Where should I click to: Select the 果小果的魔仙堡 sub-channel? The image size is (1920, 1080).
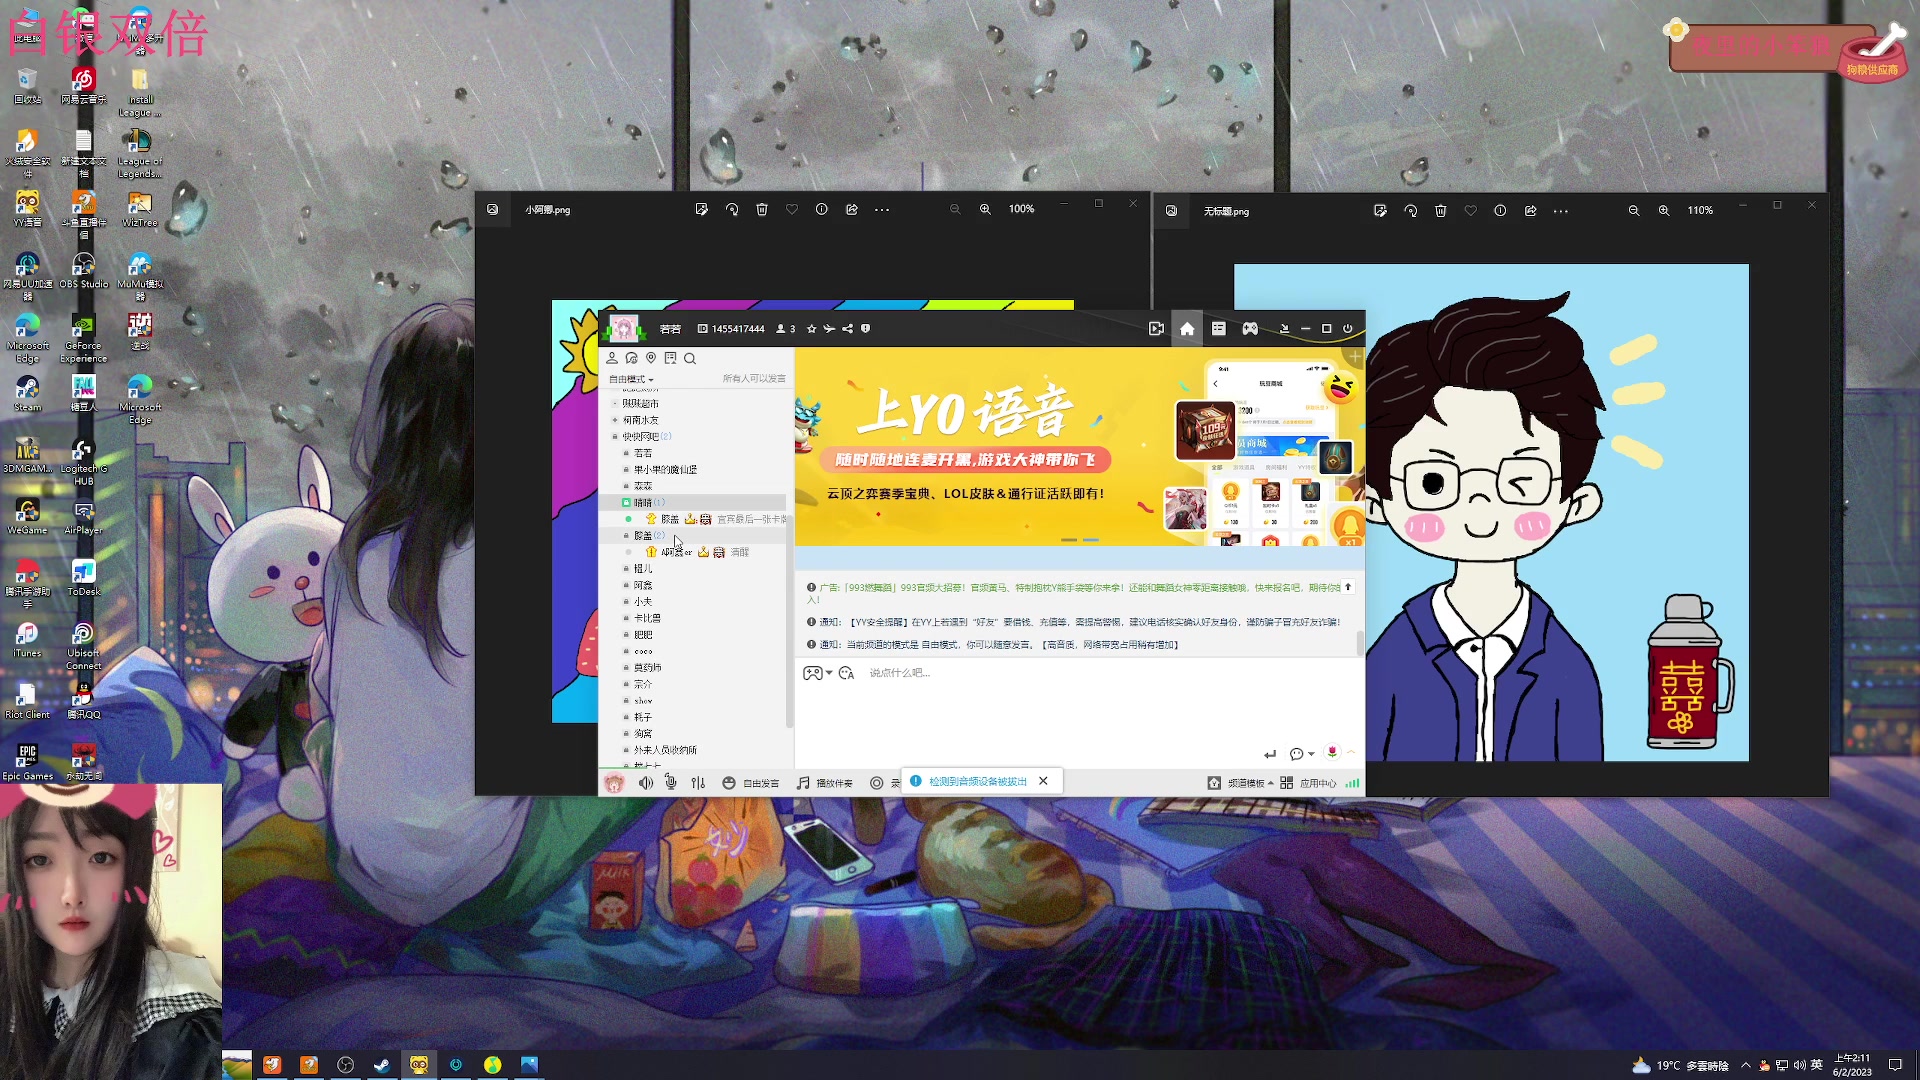tap(665, 470)
